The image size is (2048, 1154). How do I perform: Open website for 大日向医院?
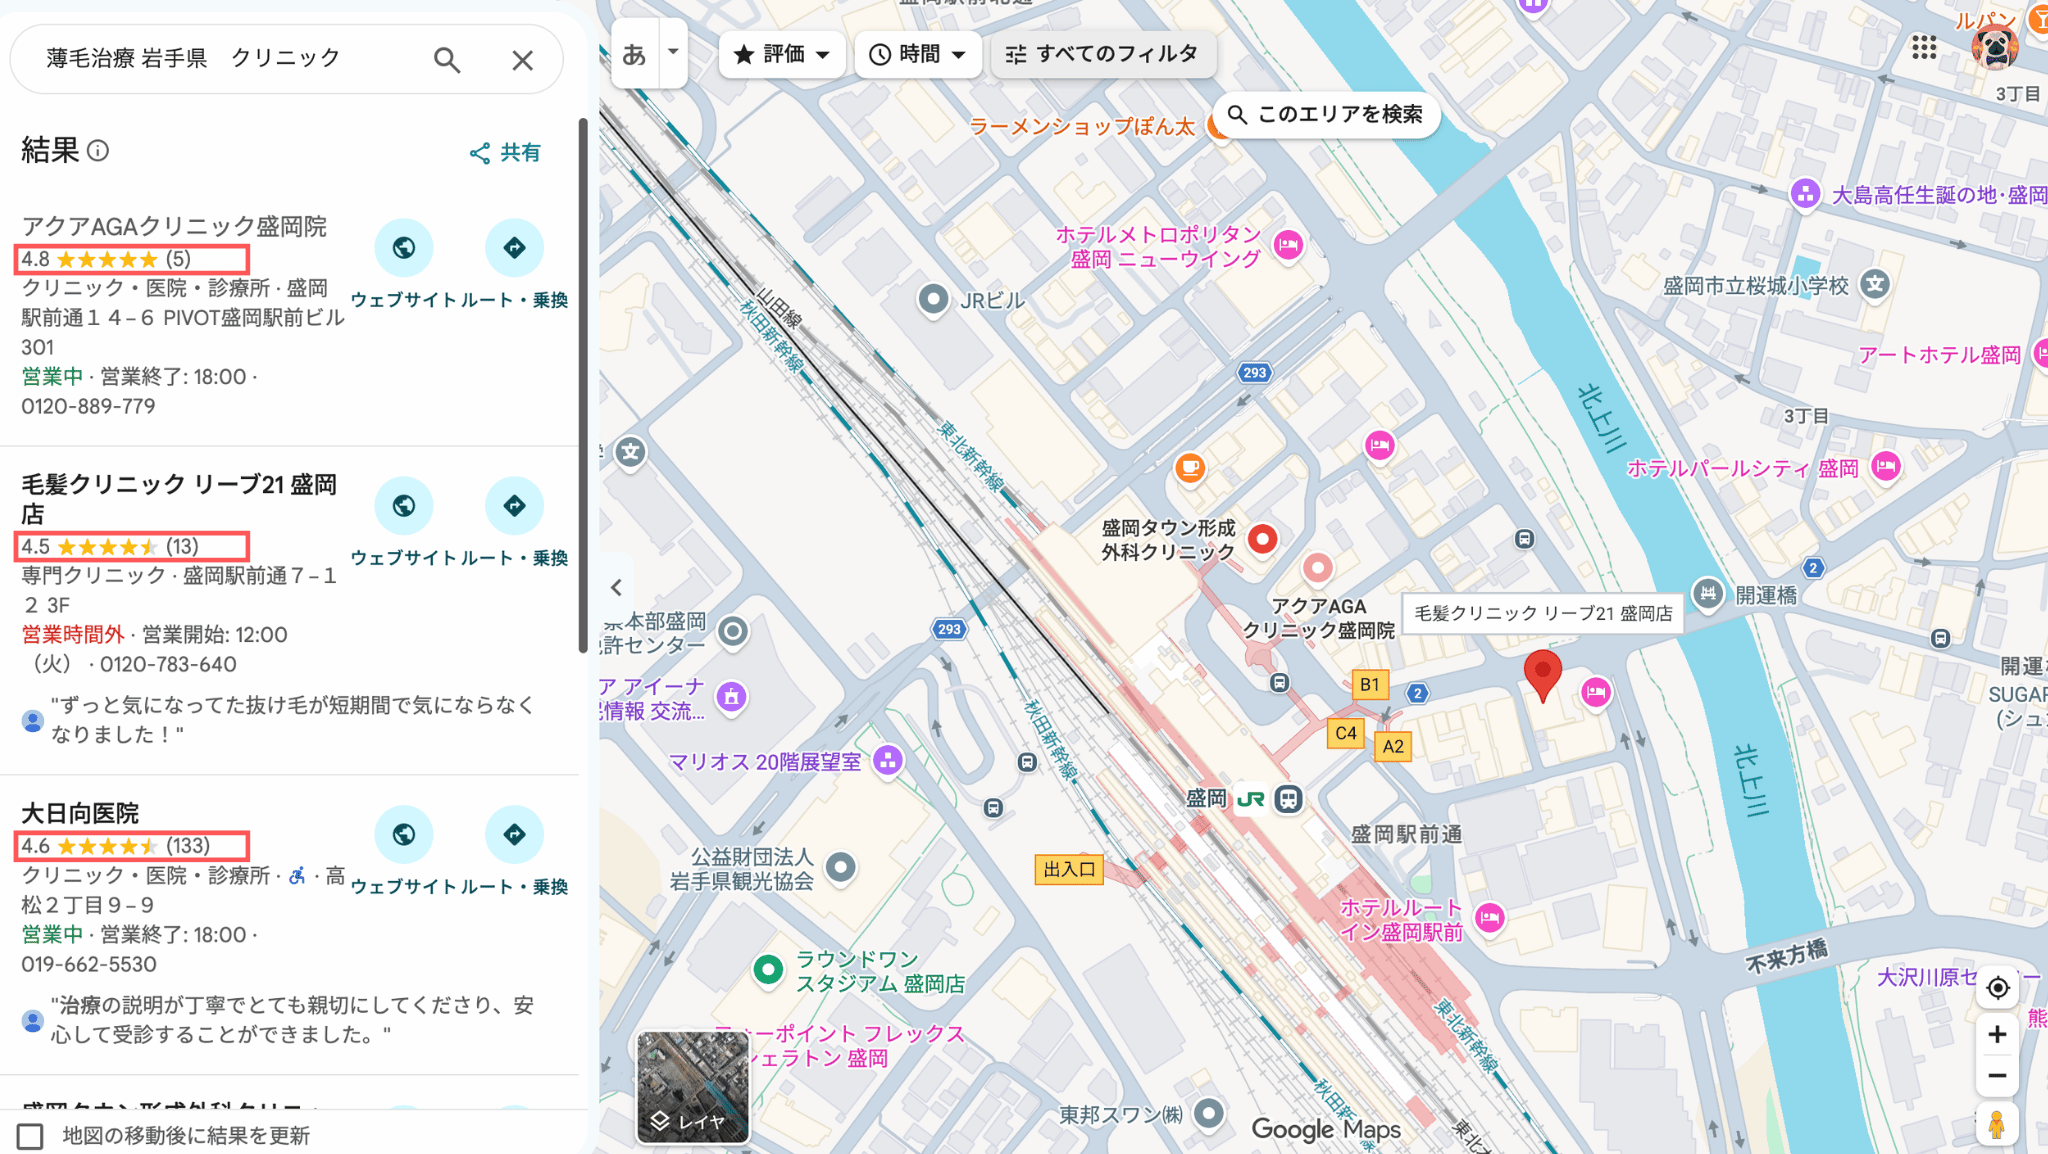[404, 834]
